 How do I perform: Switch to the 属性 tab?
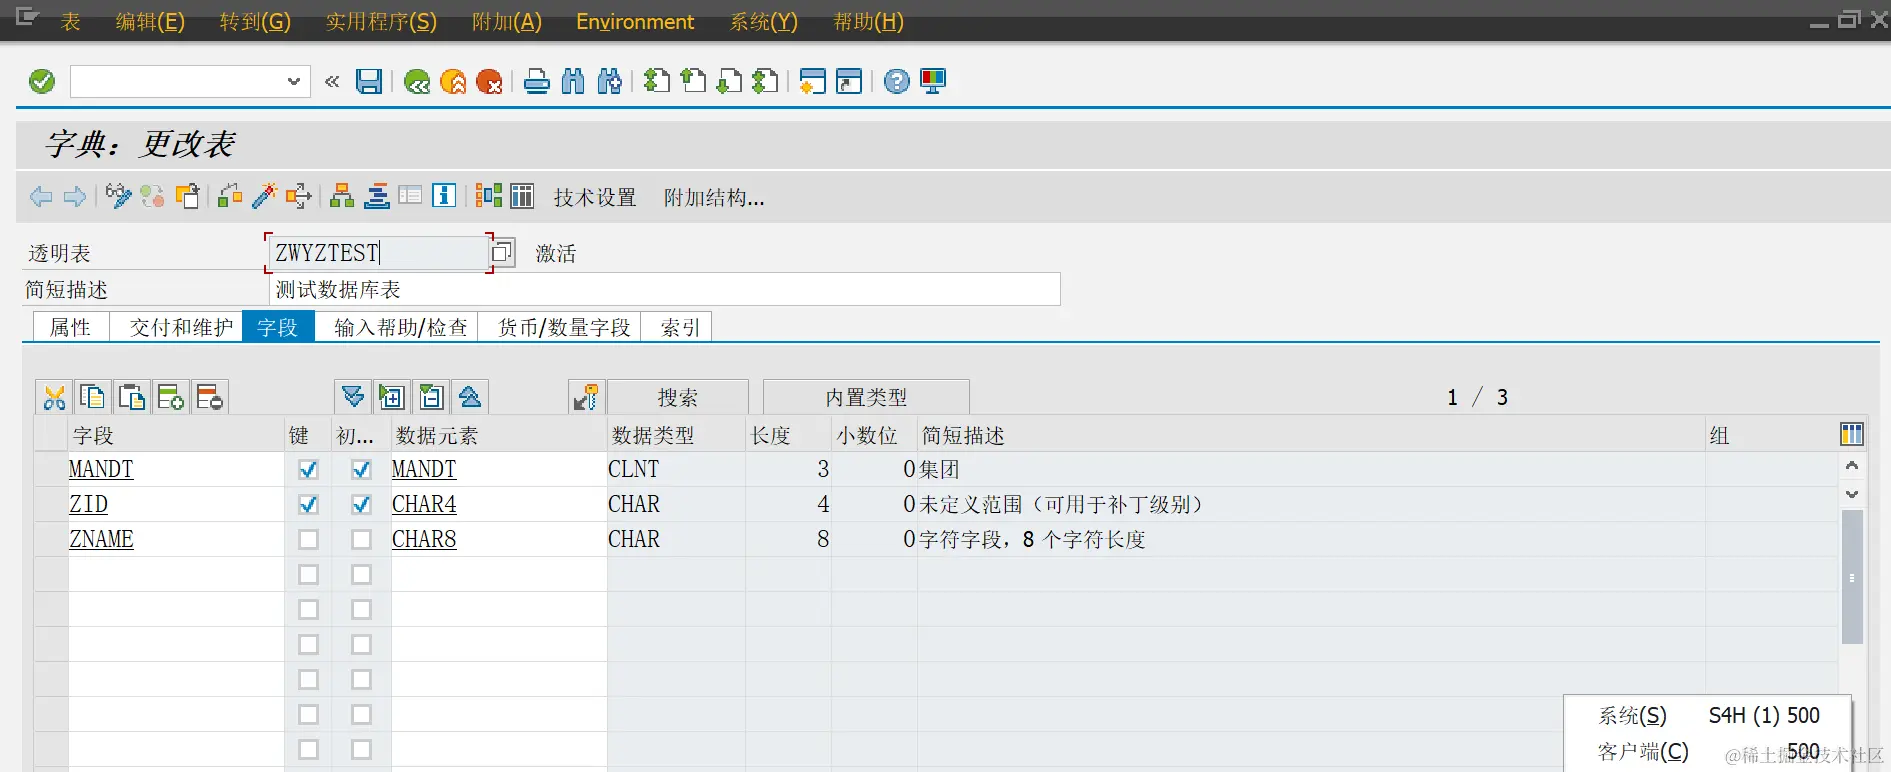point(70,327)
